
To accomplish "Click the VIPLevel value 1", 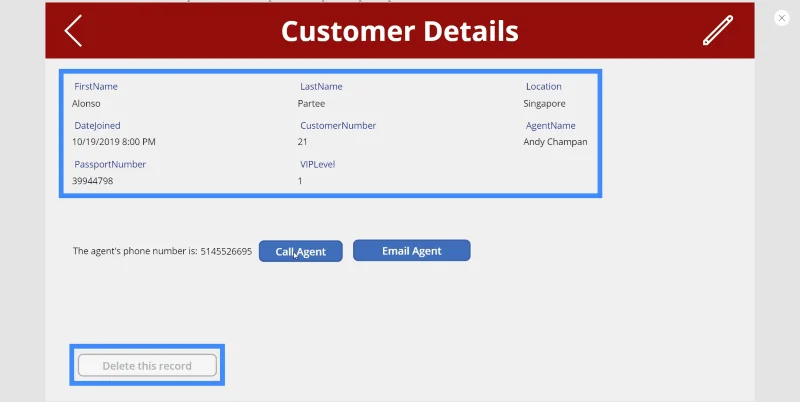I will pyautogui.click(x=300, y=181).
